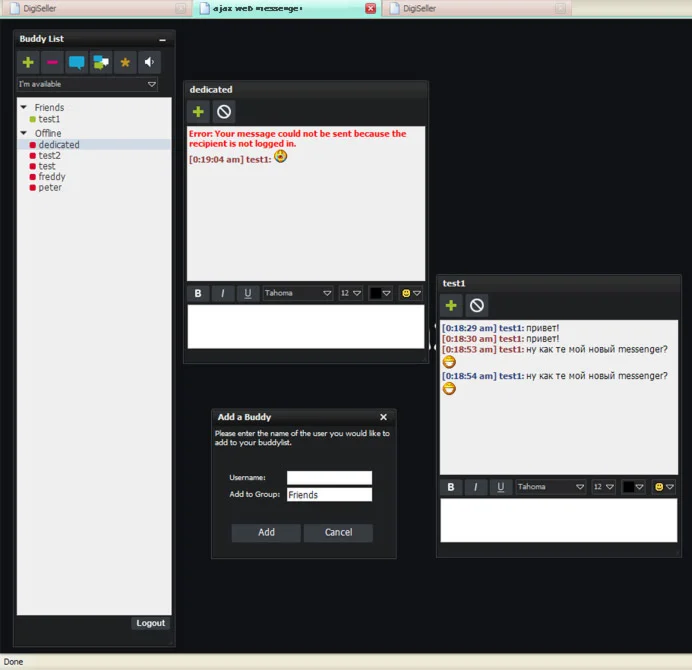Select offline buddy peter
The width and height of the screenshot is (692, 670).
50,188
